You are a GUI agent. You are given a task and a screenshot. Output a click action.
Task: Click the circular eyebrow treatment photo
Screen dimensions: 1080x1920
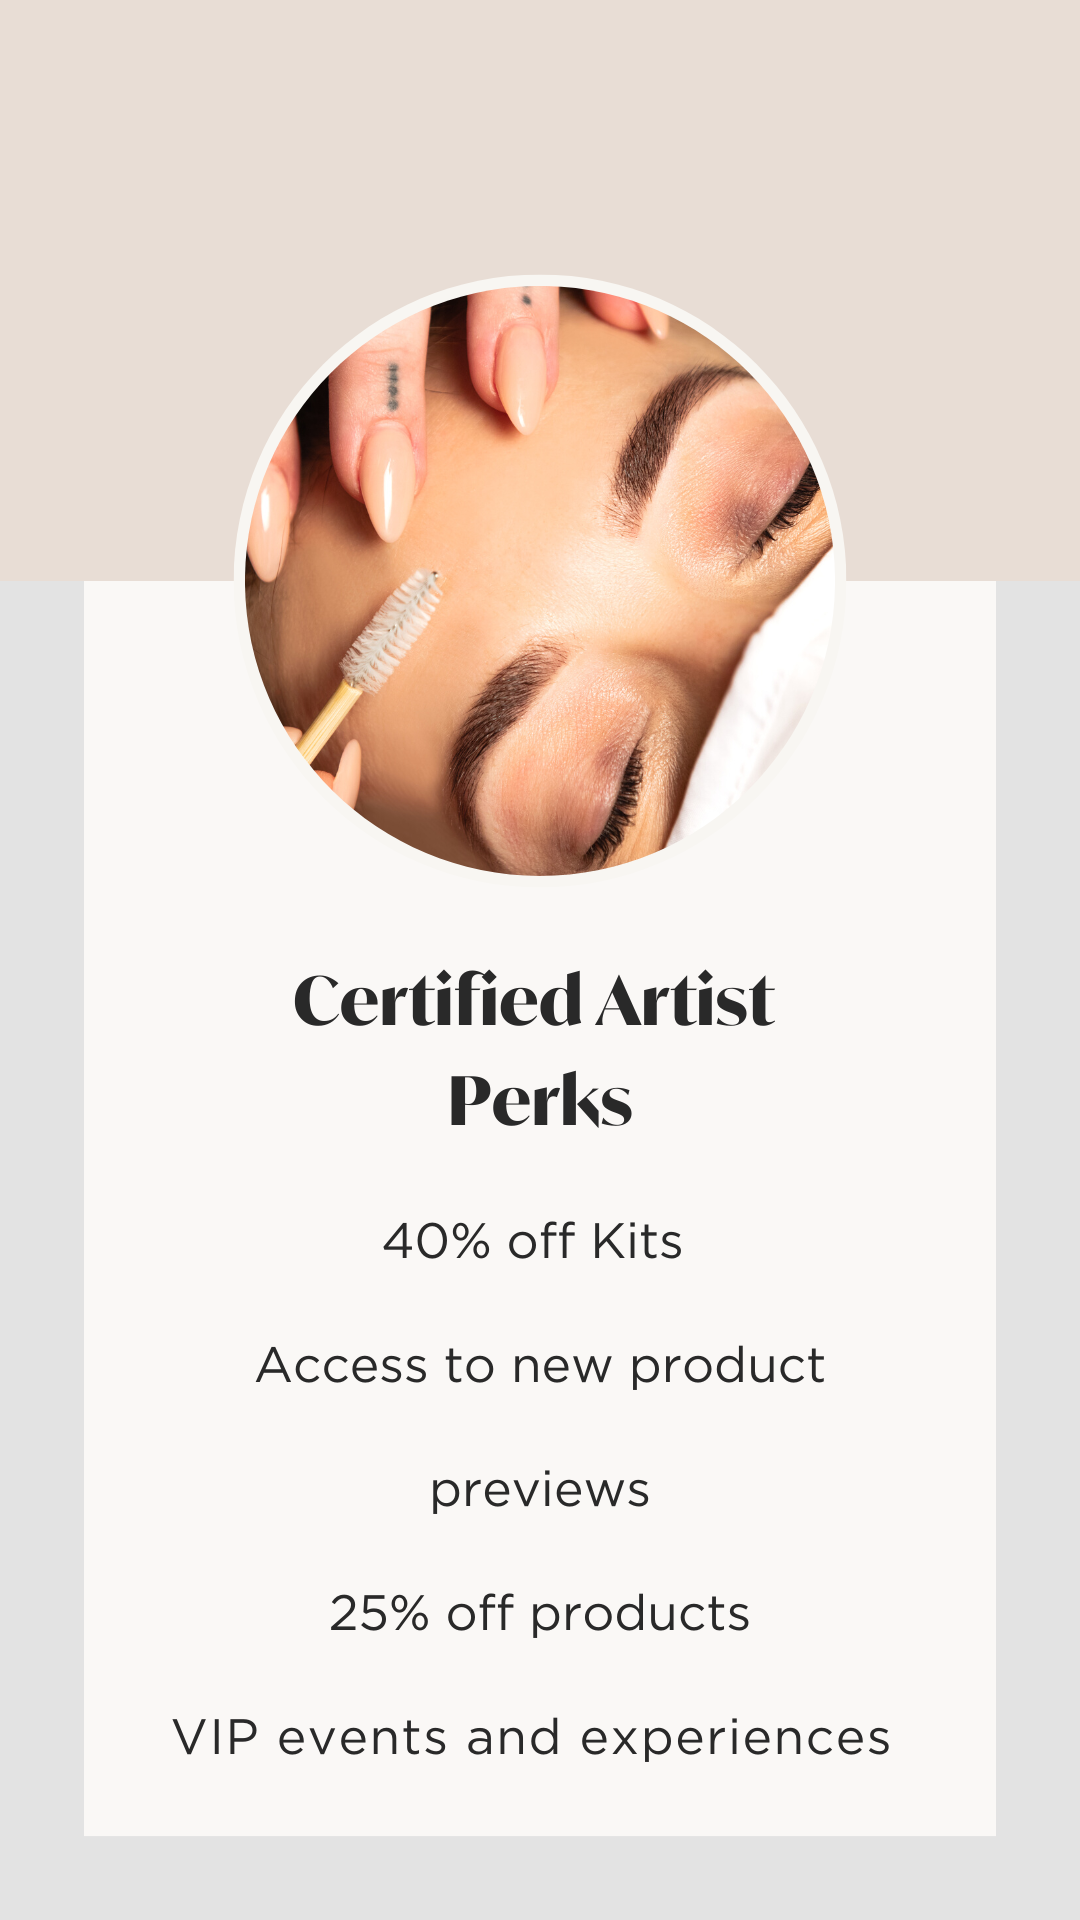(540, 580)
